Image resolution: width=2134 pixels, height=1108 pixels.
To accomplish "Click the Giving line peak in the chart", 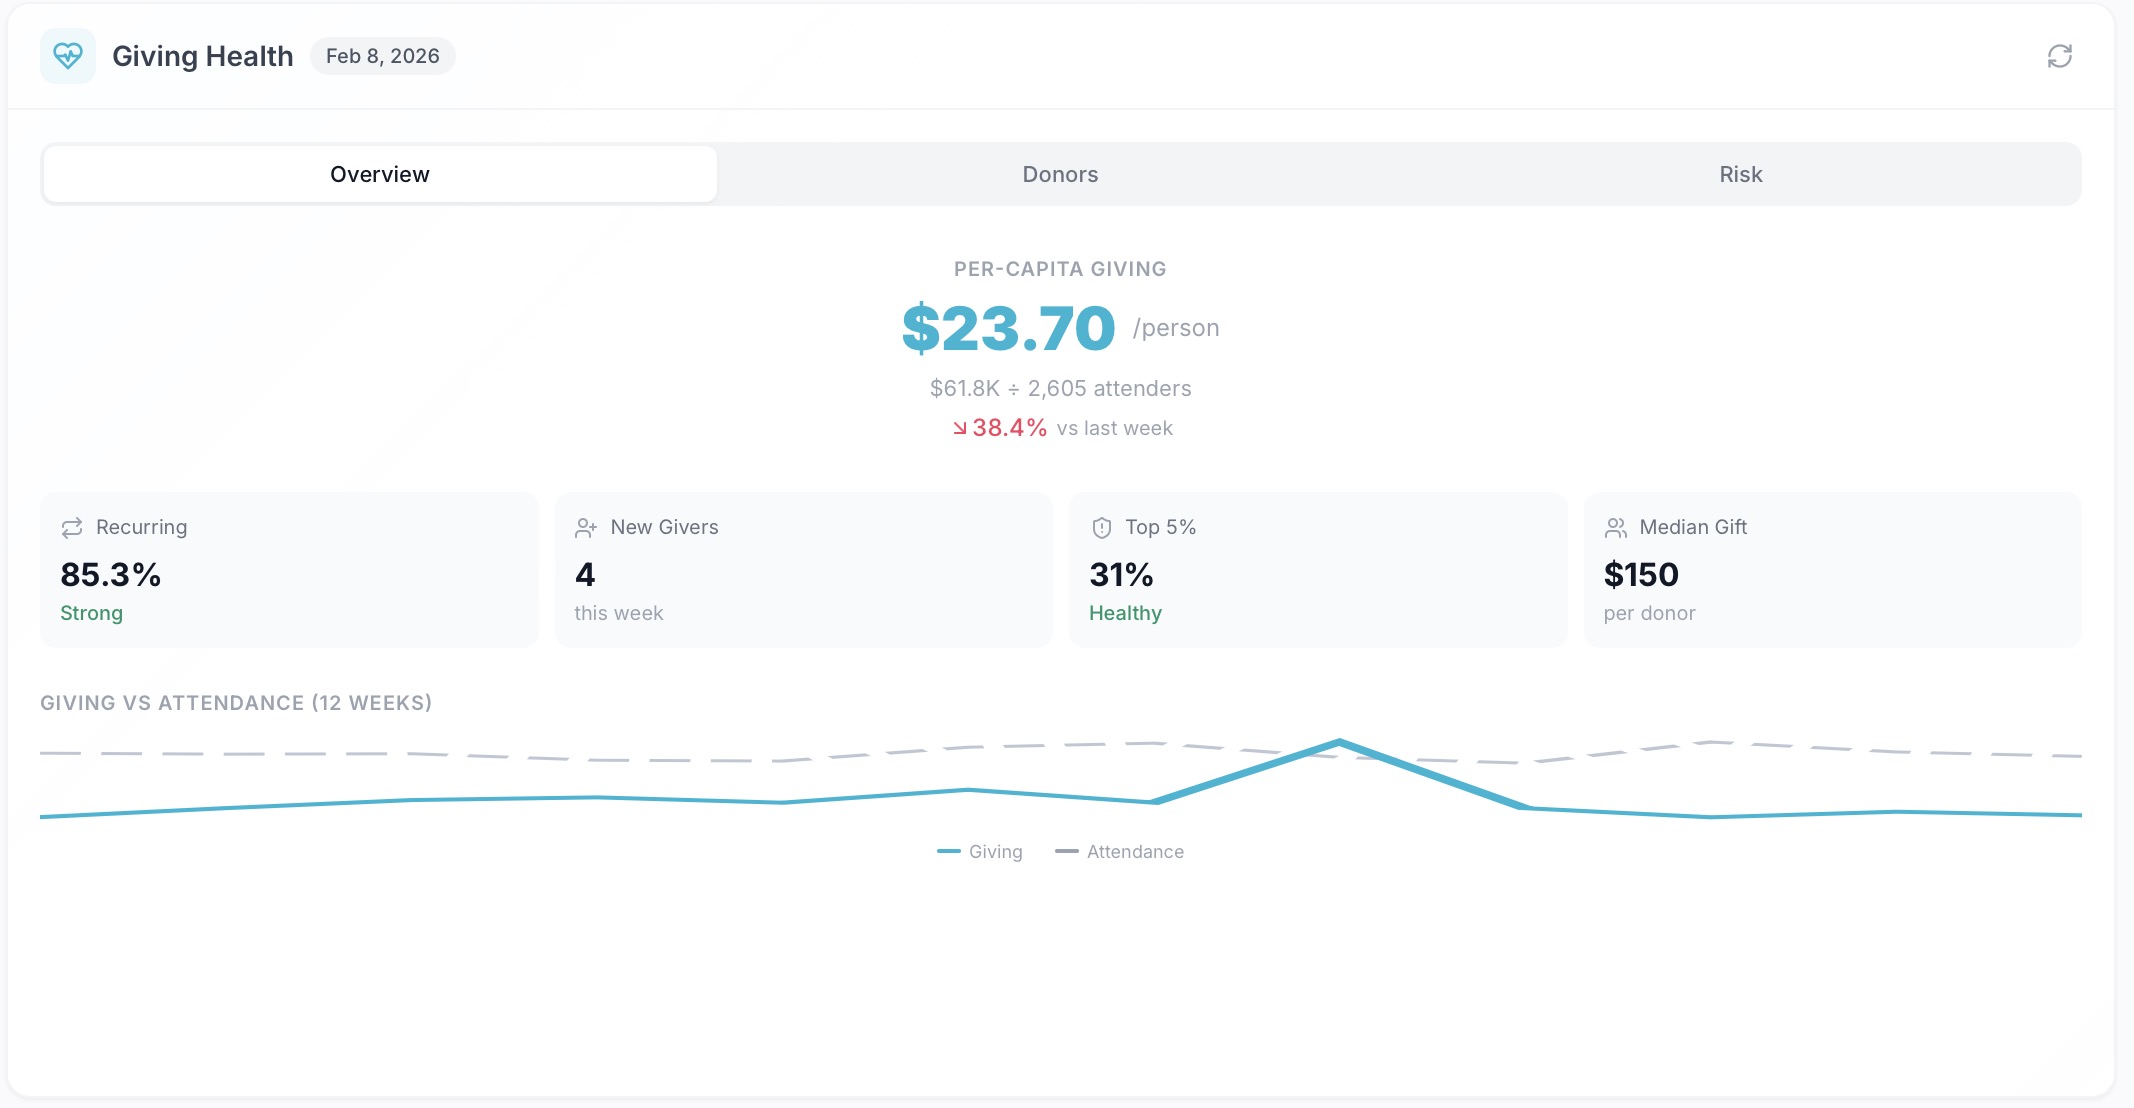I will (1340, 740).
